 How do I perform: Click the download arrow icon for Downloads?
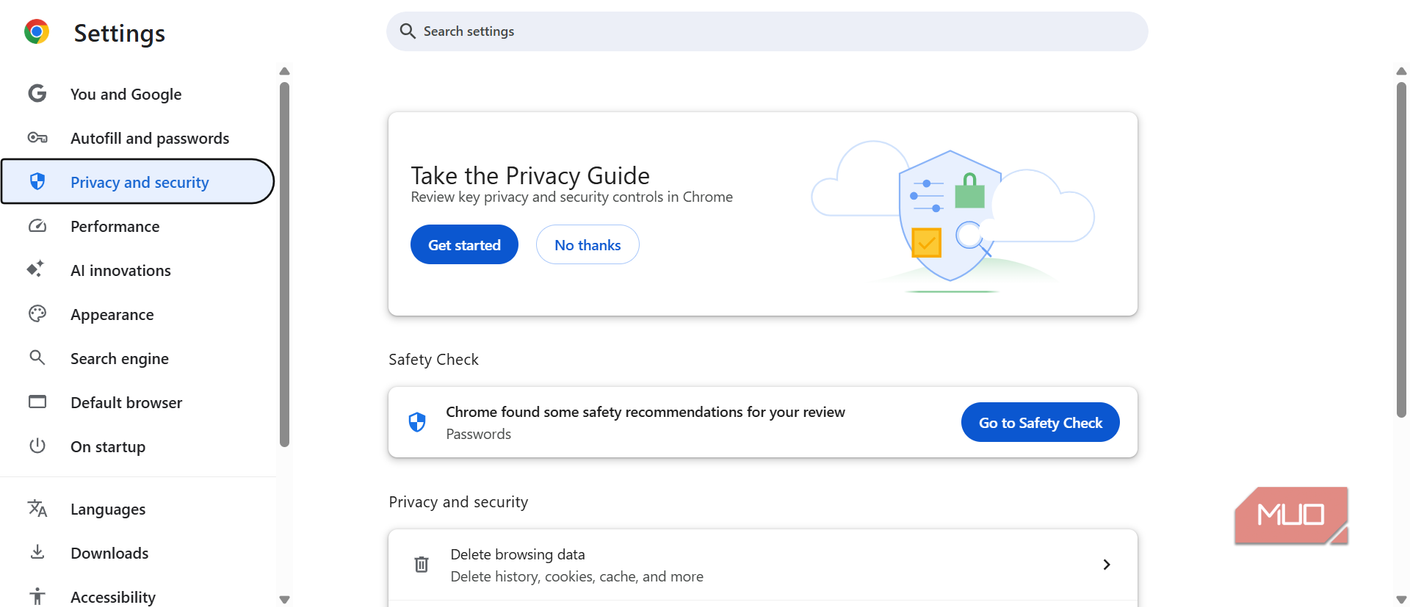[x=37, y=552]
